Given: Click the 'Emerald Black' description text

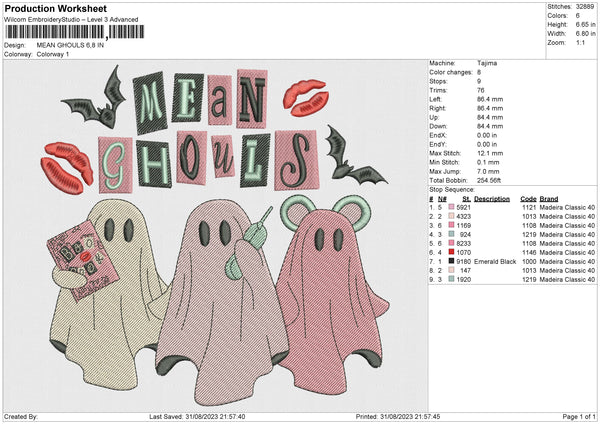Looking at the screenshot, I should (495, 262).
